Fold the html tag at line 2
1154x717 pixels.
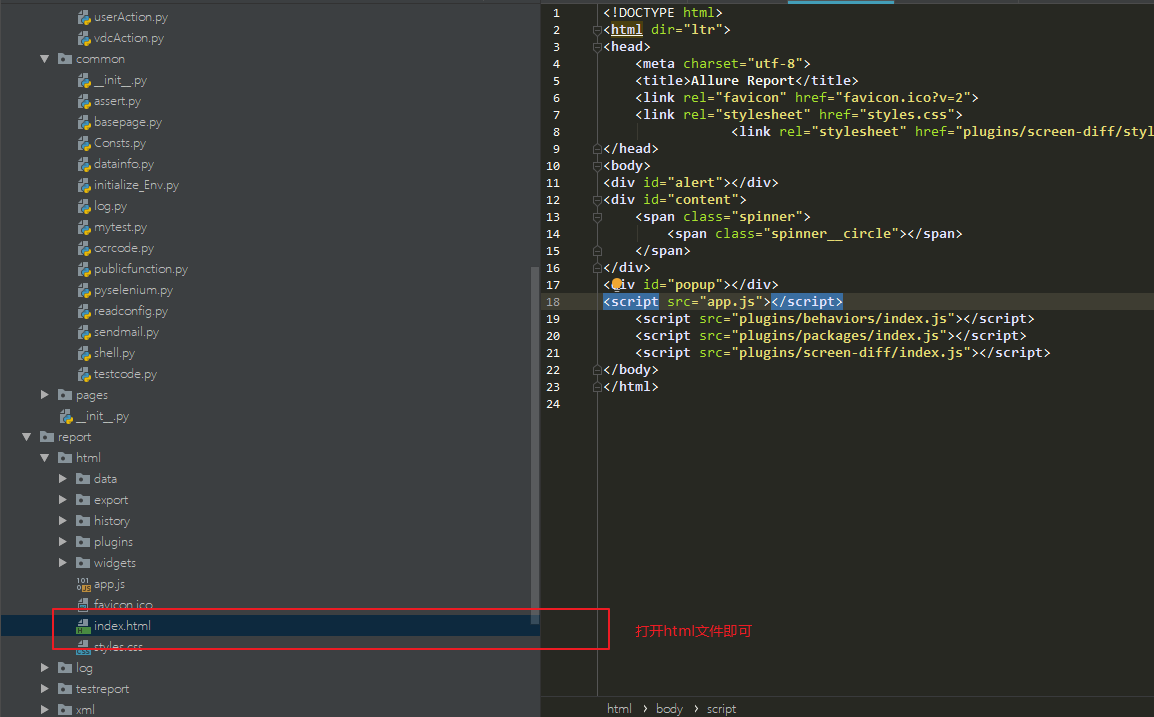click(597, 30)
